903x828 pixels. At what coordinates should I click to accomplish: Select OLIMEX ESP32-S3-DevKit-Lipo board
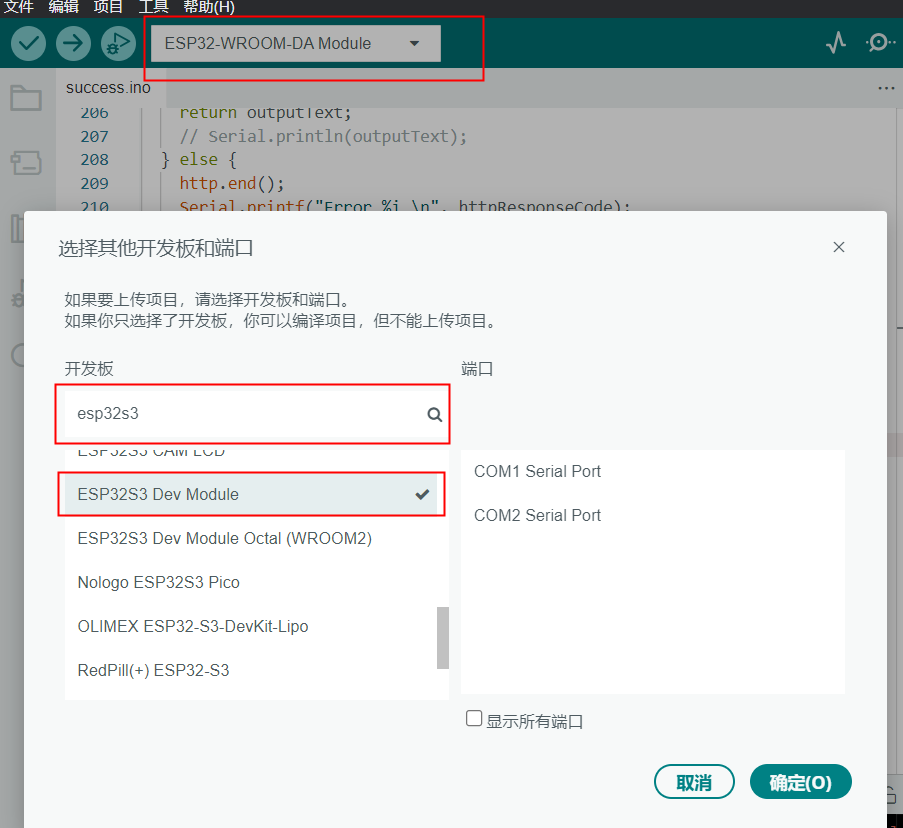[x=251, y=626]
